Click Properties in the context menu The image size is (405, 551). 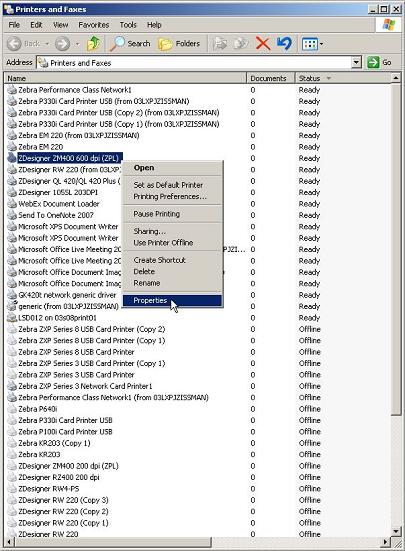(x=172, y=300)
